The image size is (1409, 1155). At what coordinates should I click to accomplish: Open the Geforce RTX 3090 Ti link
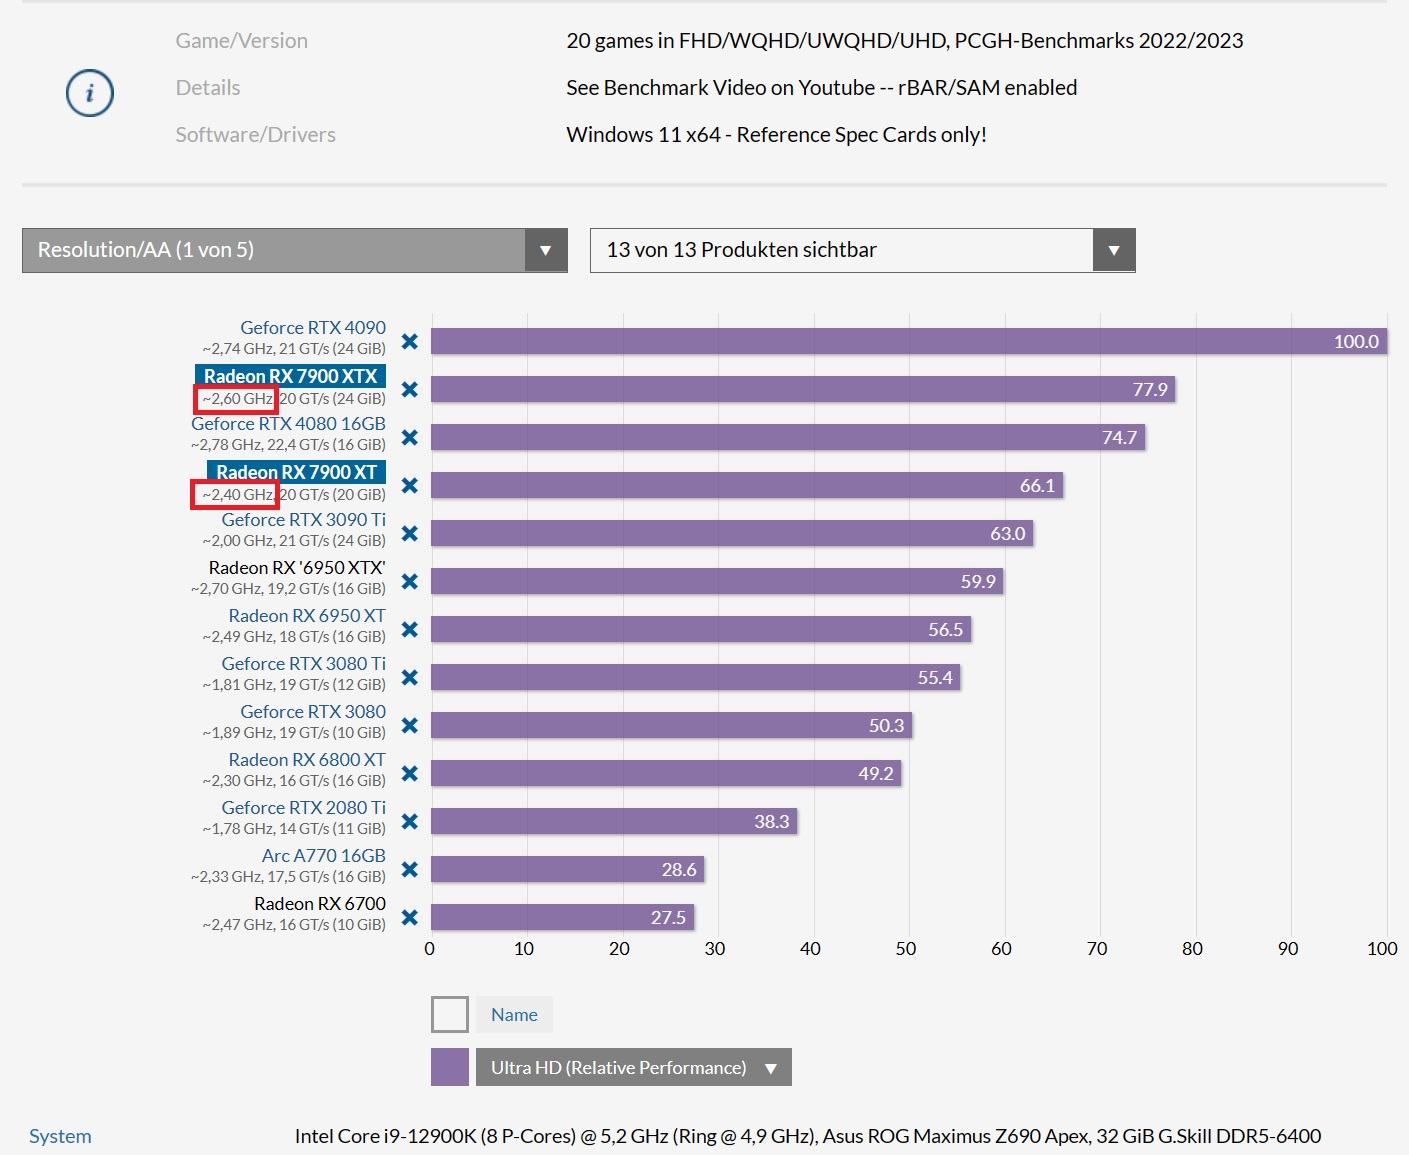tap(304, 520)
